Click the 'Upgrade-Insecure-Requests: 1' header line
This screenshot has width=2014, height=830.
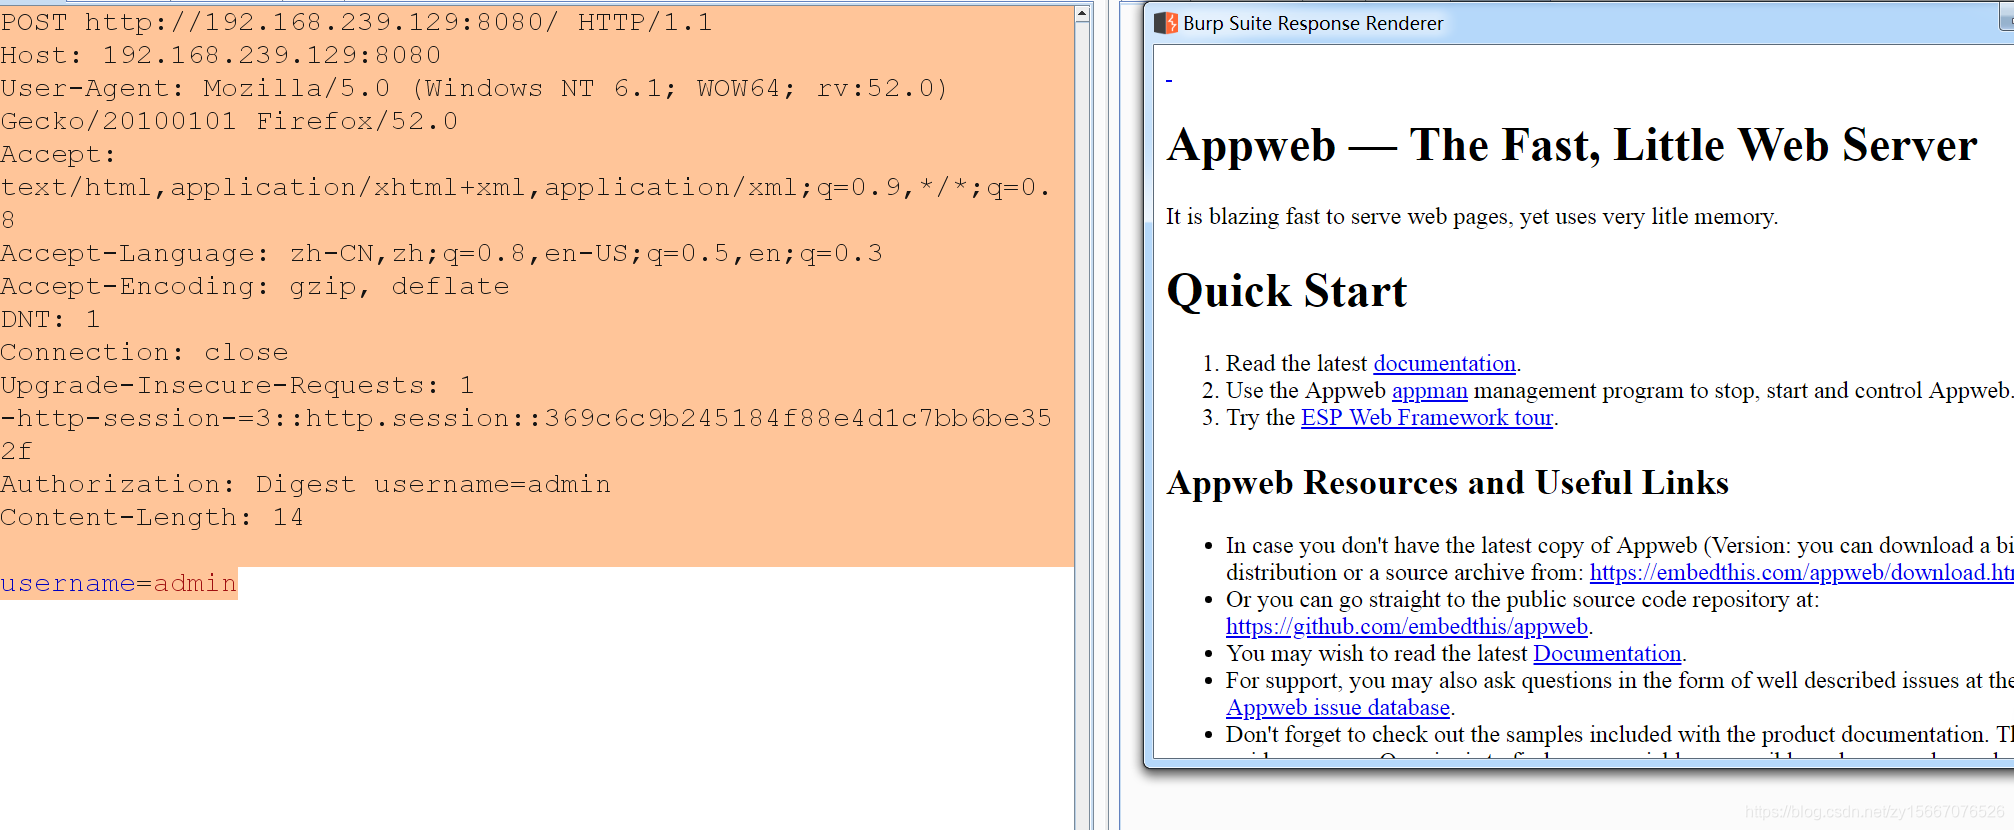point(237,385)
